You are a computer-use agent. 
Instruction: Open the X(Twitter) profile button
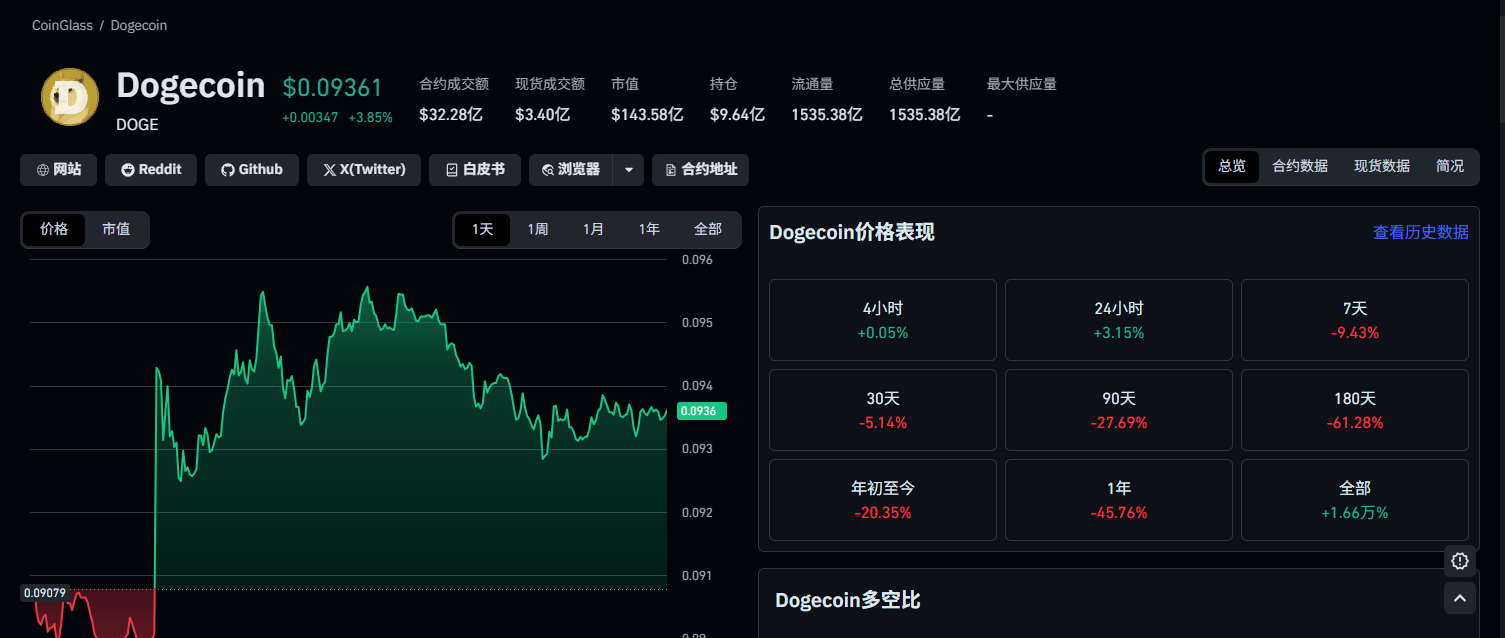(364, 170)
